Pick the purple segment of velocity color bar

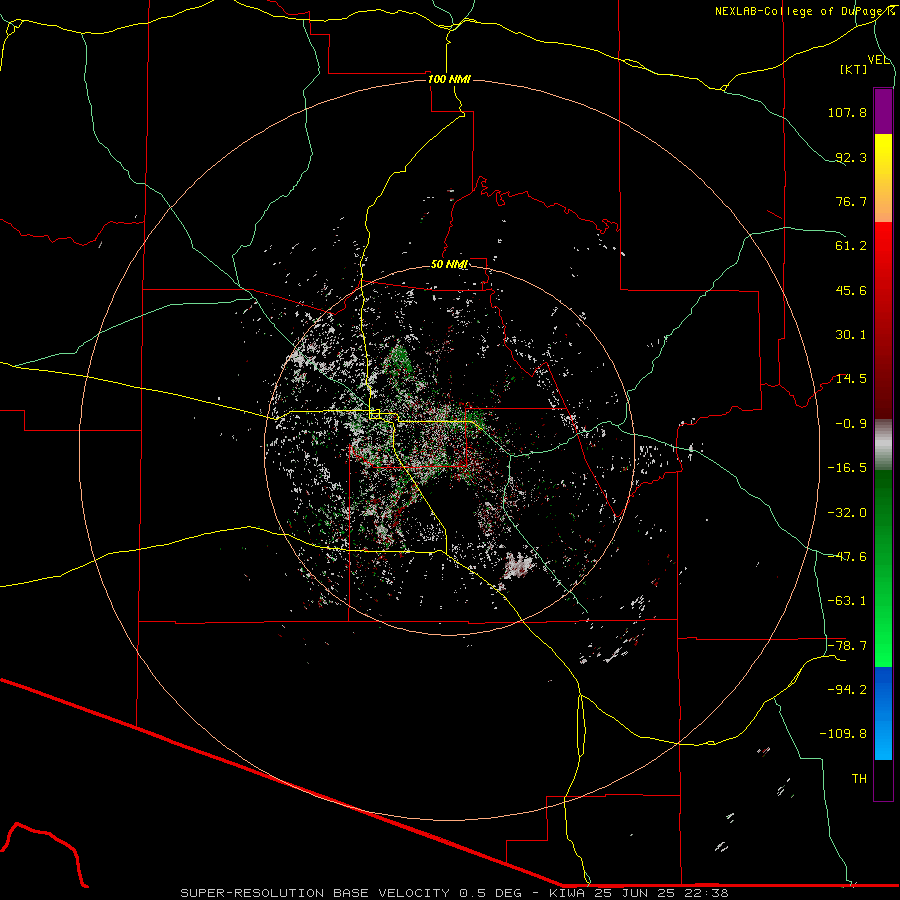883,111
